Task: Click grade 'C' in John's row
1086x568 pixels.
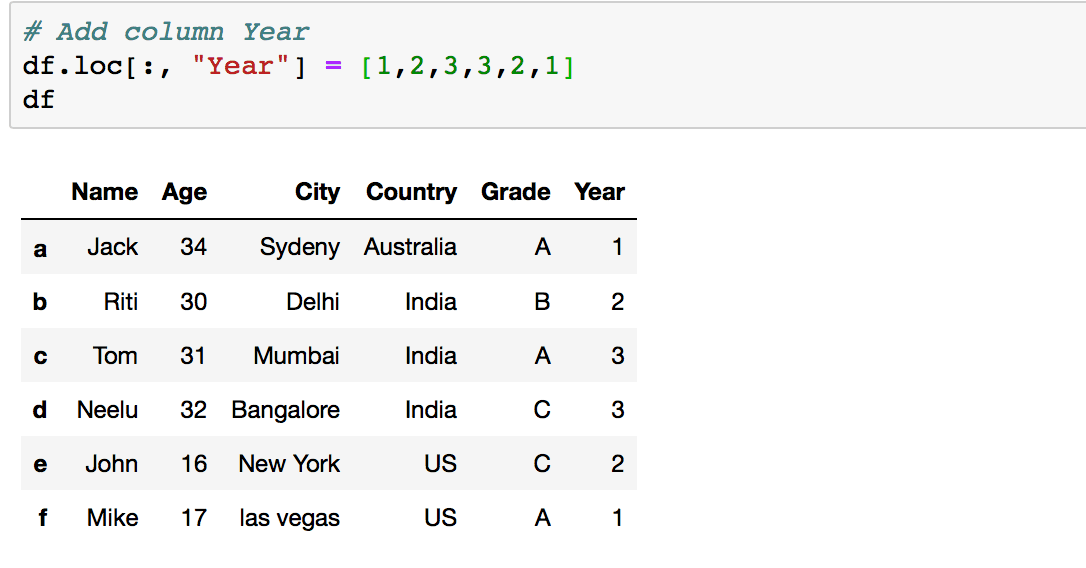Action: click(542, 464)
